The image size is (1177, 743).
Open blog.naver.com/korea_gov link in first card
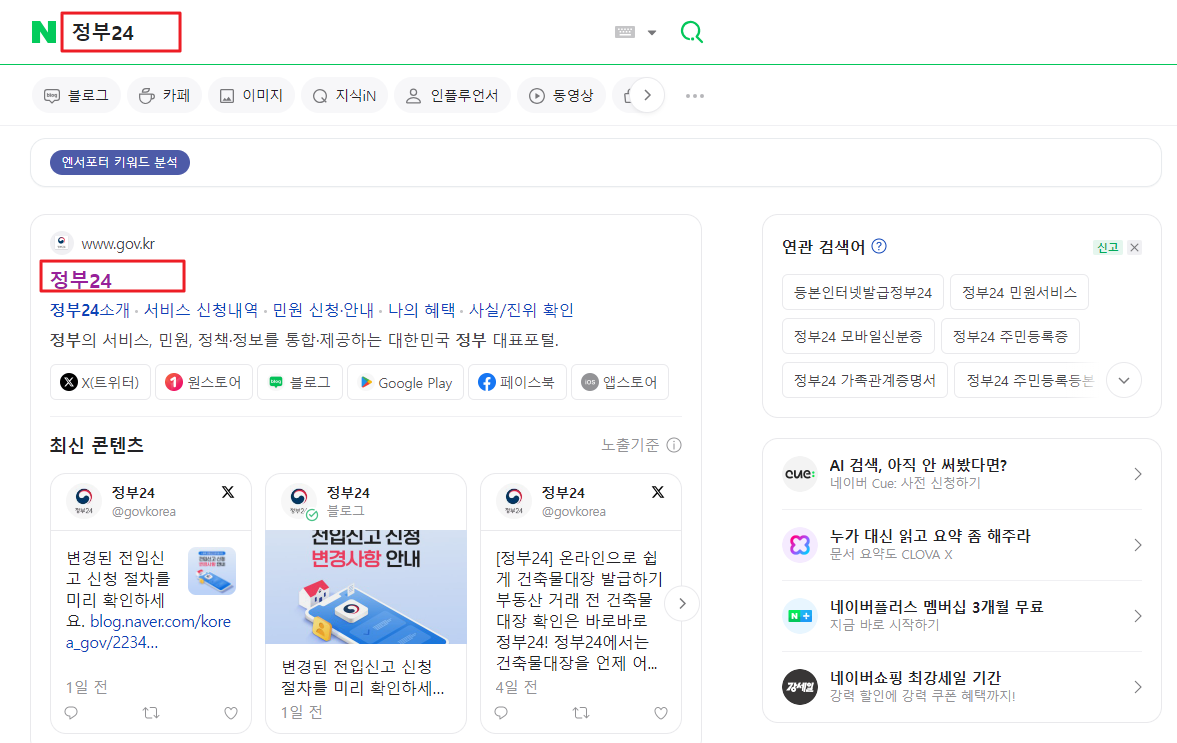[149, 632]
